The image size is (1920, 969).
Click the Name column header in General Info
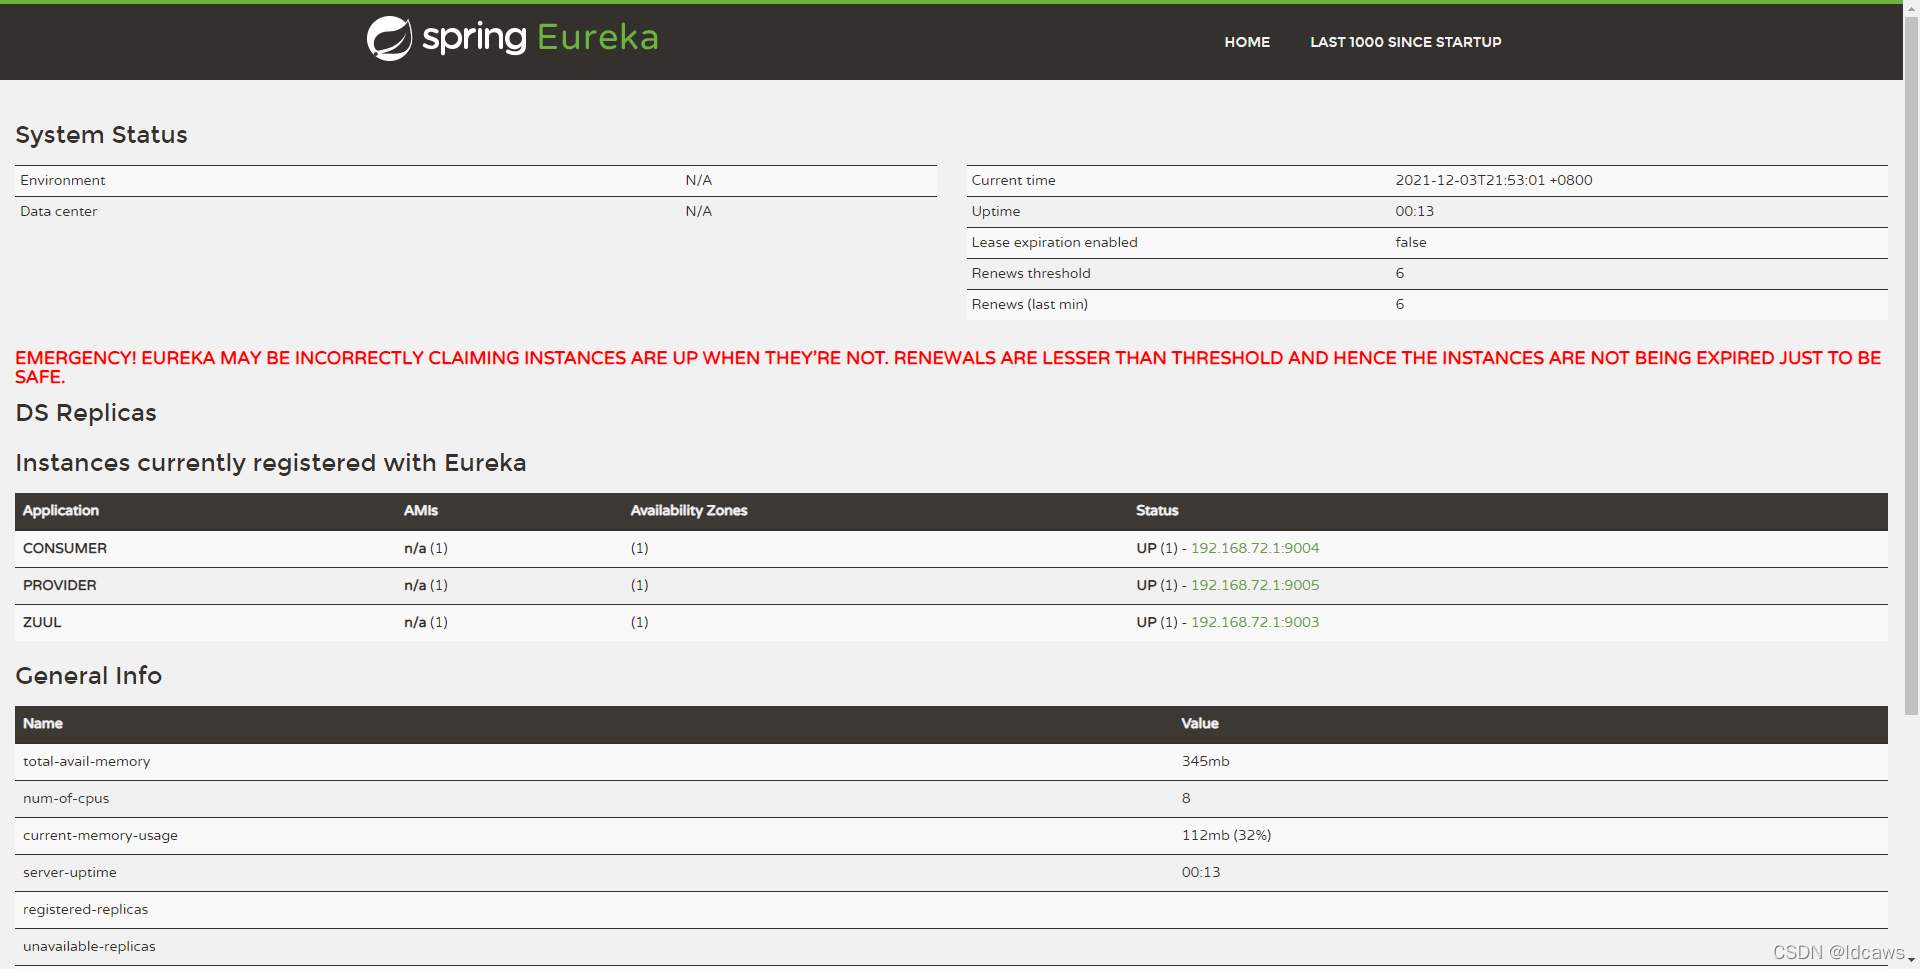click(x=43, y=723)
